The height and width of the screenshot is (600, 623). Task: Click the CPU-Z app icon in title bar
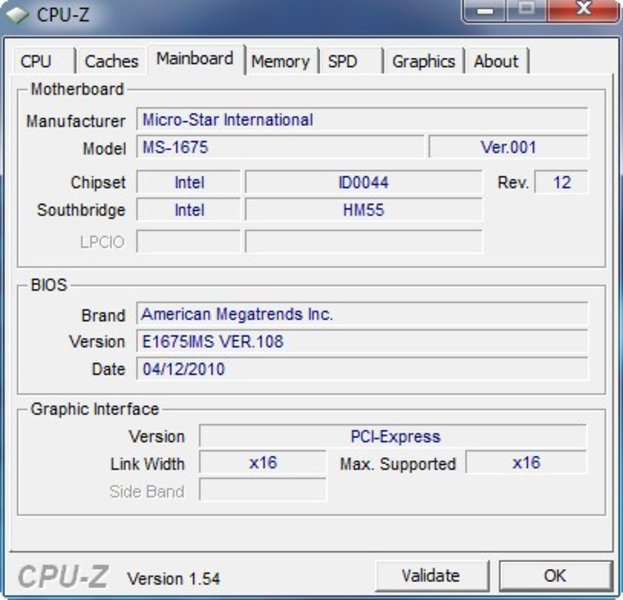[x=18, y=15]
